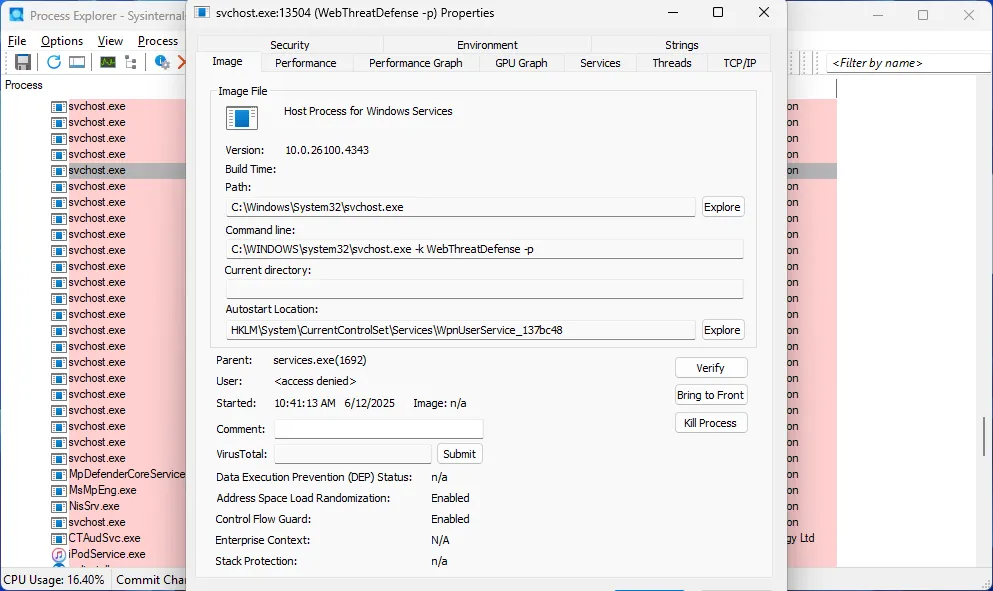Open the System Information graph icon
The width and height of the screenshot is (993, 591).
(x=107, y=62)
